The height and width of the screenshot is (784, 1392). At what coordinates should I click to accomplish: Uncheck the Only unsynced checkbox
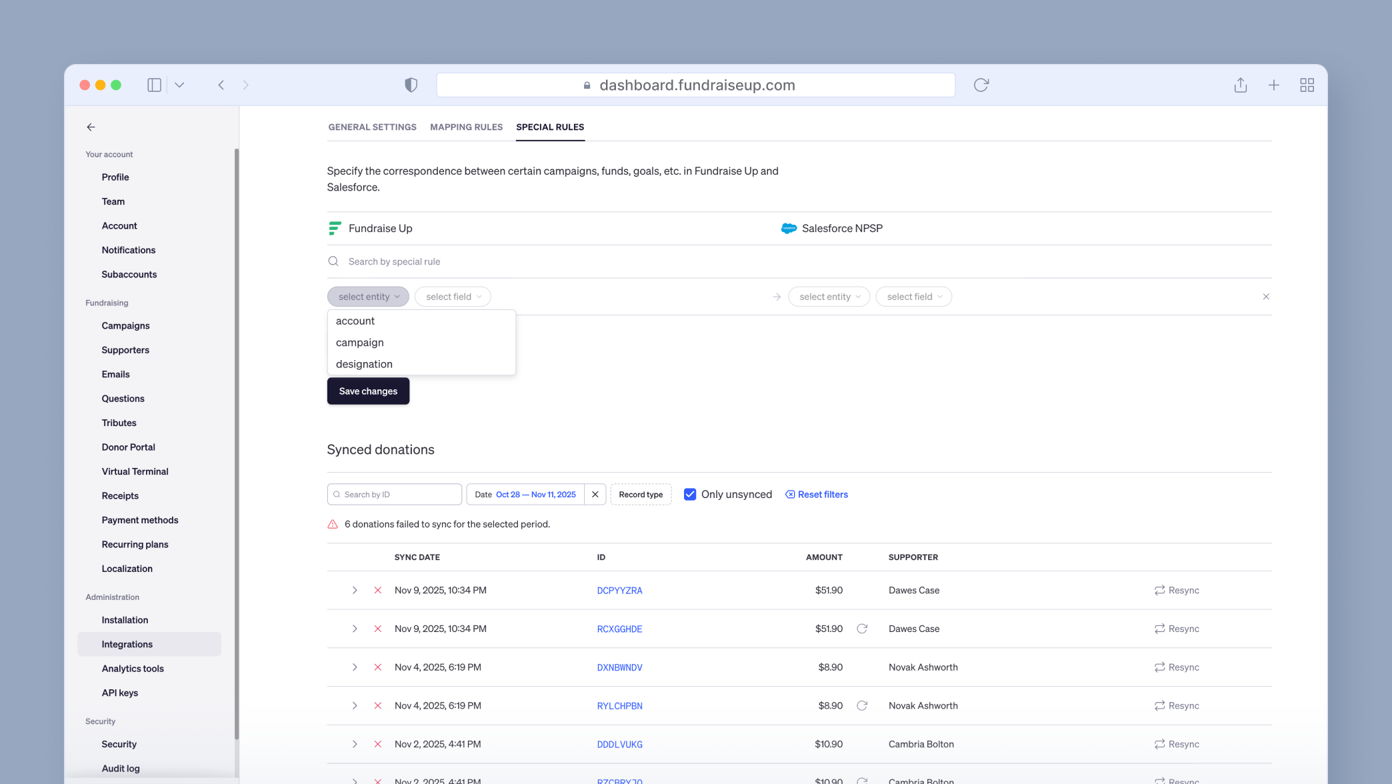[x=690, y=494]
